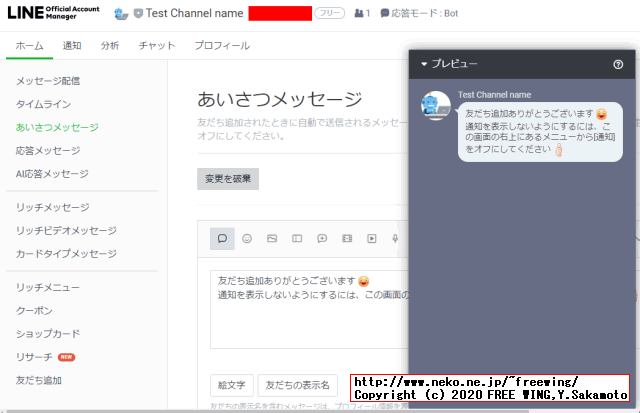Open リッチメッセージ in sidebar
This screenshot has height=413, width=640.
pos(52,207)
